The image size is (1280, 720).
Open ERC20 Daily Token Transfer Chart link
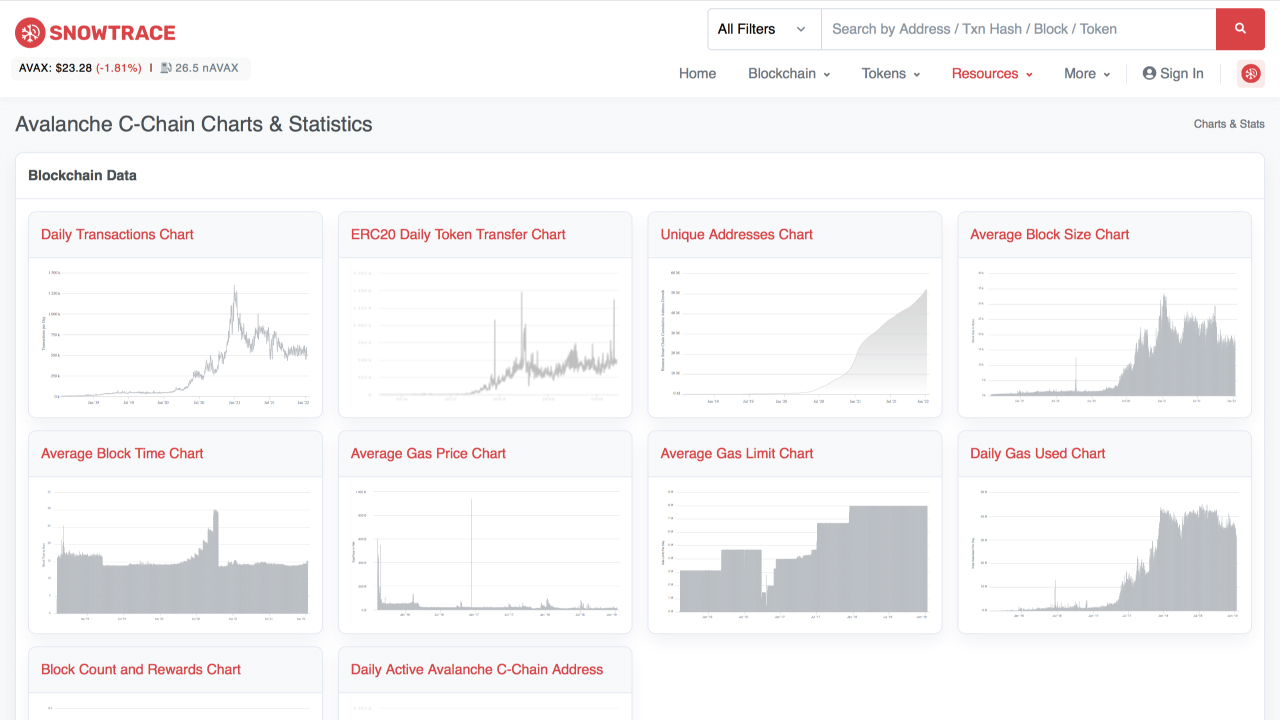click(458, 234)
